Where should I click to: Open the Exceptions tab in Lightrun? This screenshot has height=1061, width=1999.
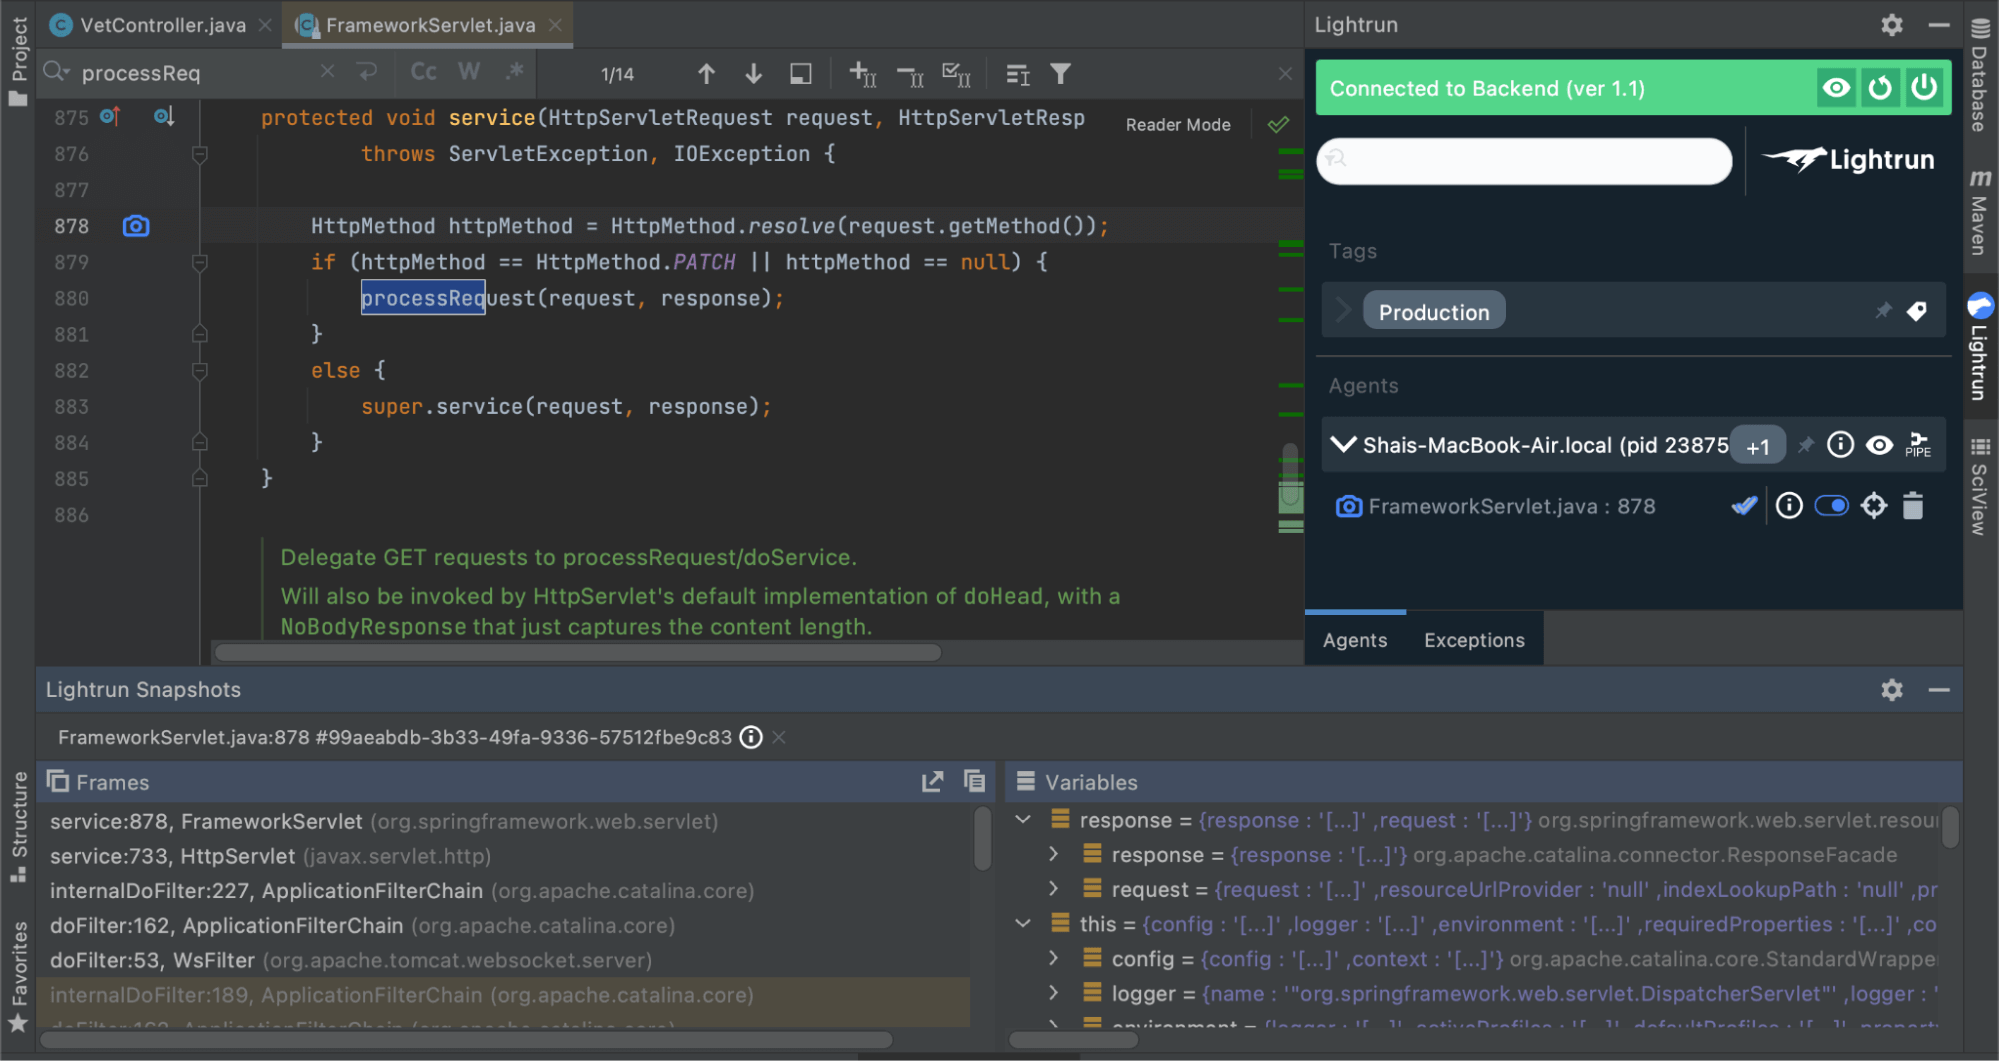pyautogui.click(x=1474, y=640)
